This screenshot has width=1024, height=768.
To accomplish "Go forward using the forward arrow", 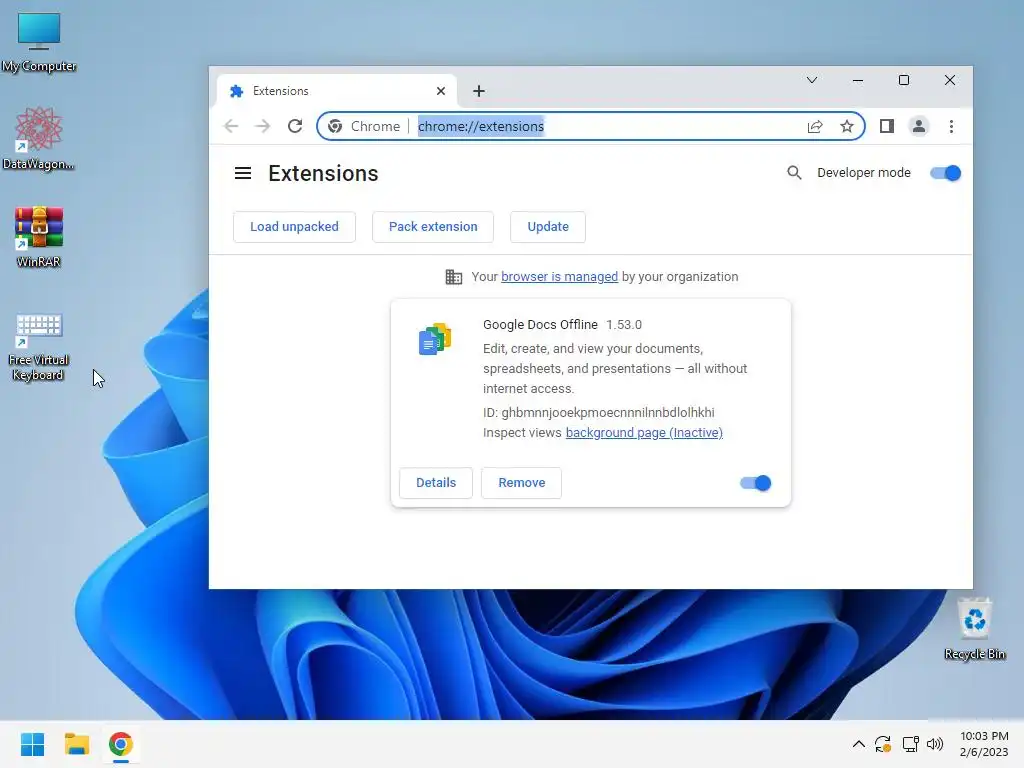I will click(263, 126).
